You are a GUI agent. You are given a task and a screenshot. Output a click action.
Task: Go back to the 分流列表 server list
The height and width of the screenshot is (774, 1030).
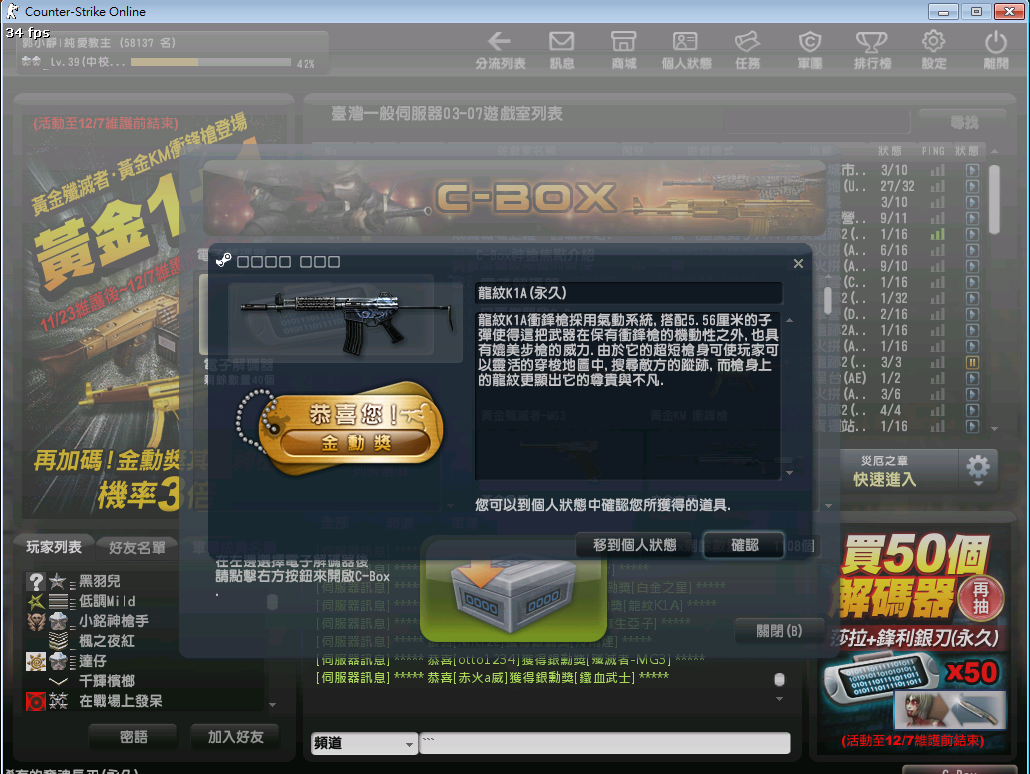tap(500, 51)
